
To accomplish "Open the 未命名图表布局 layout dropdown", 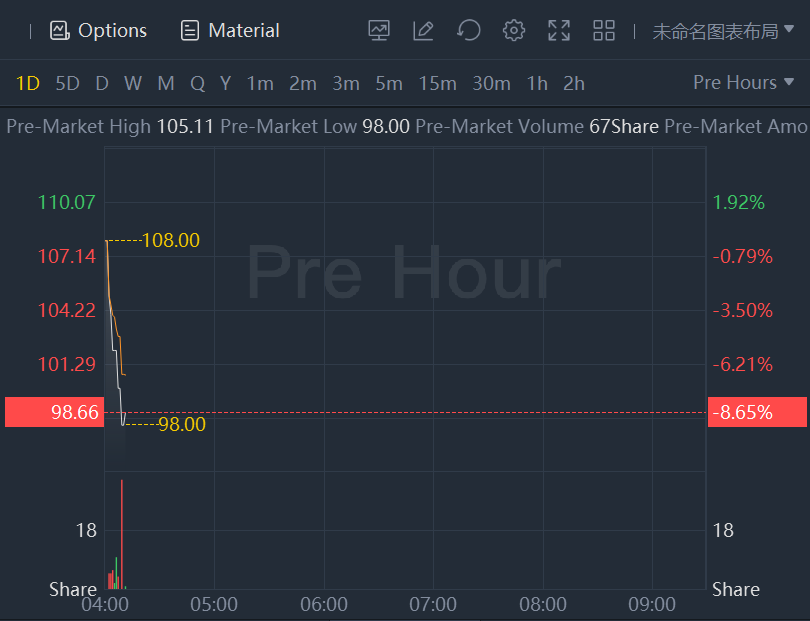I will 723,31.
